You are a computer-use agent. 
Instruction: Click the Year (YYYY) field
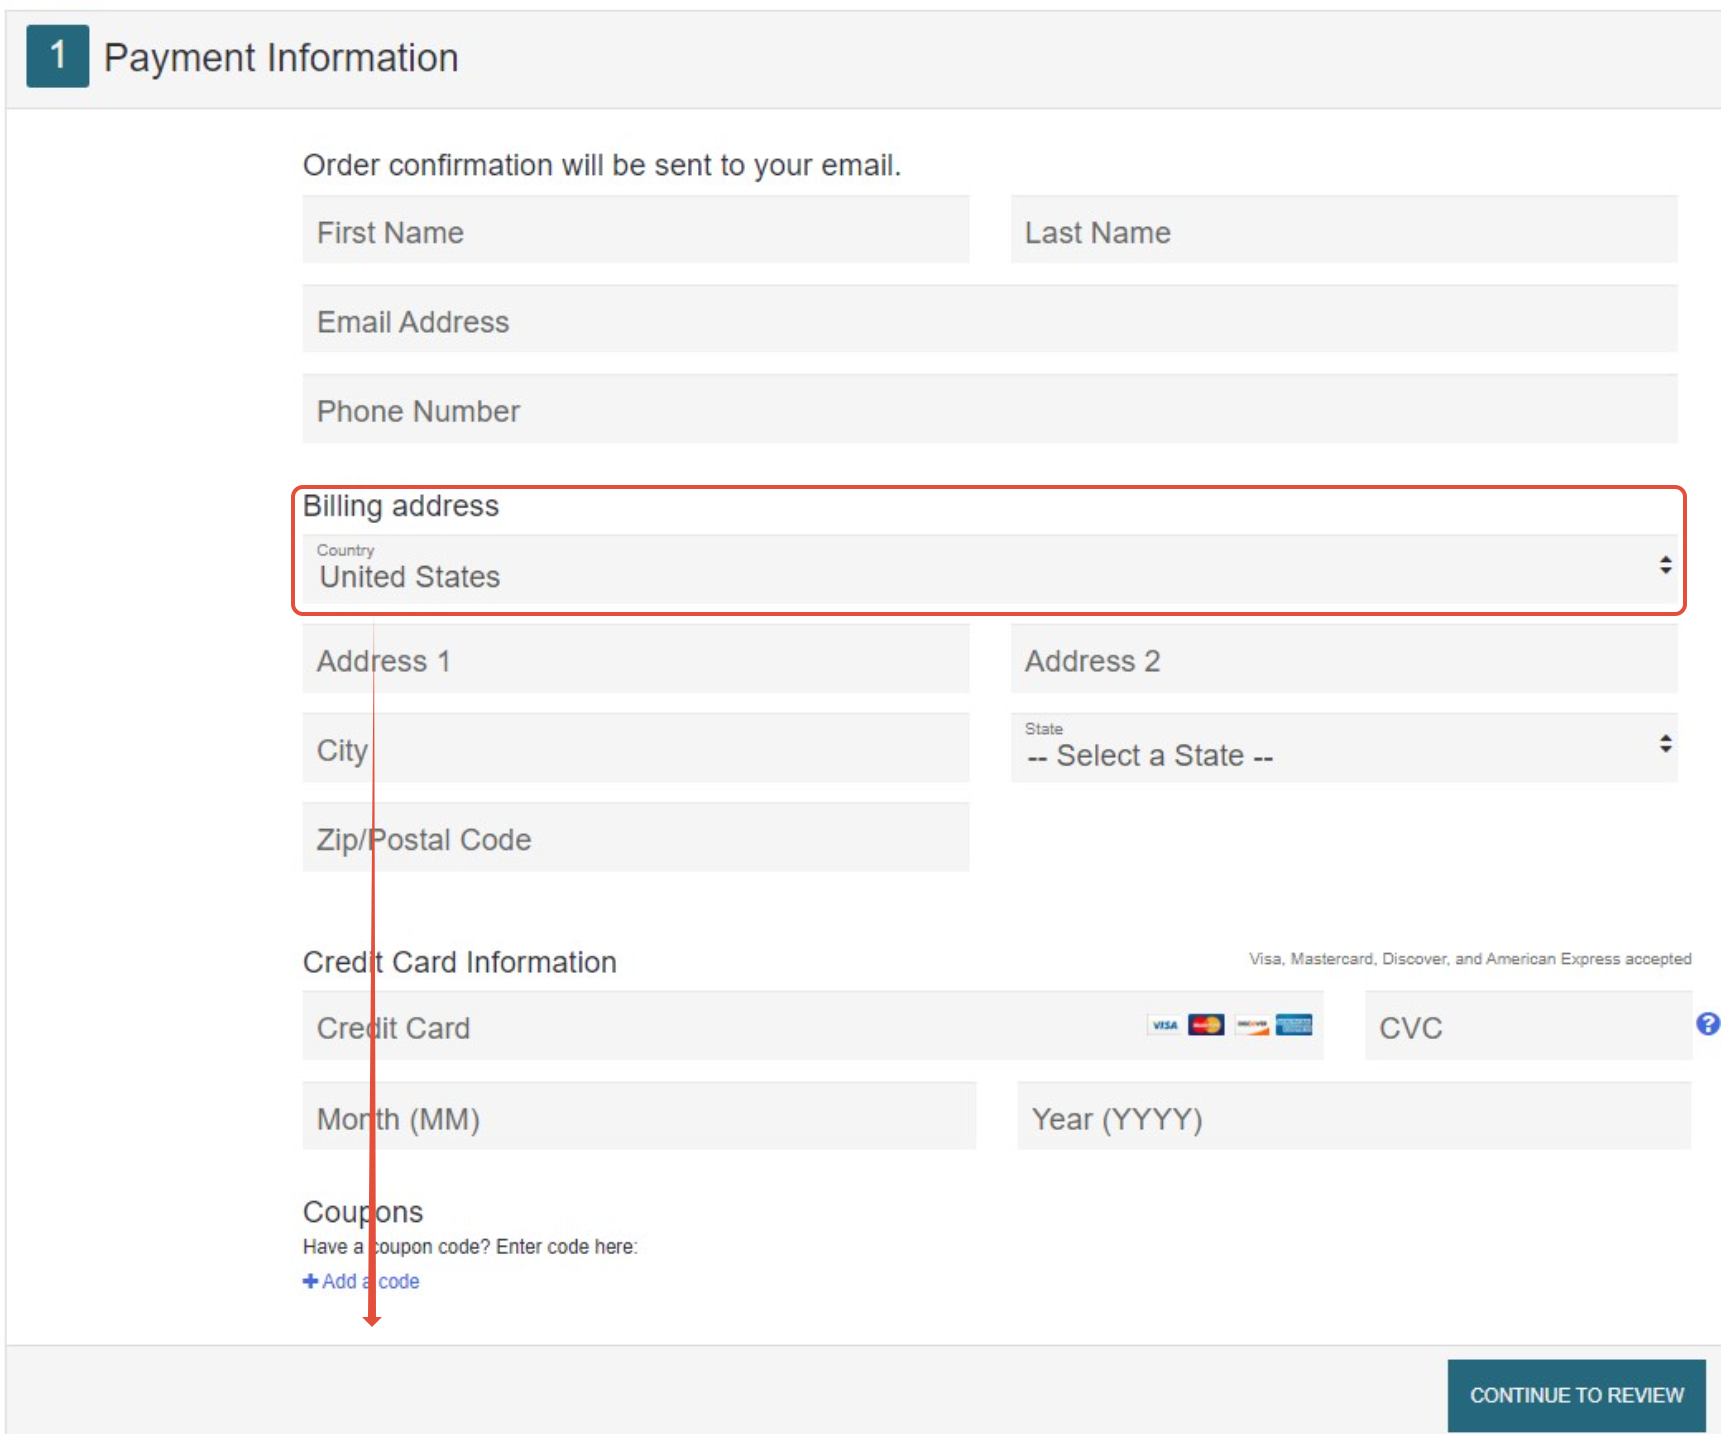pyautogui.click(x=1353, y=1116)
